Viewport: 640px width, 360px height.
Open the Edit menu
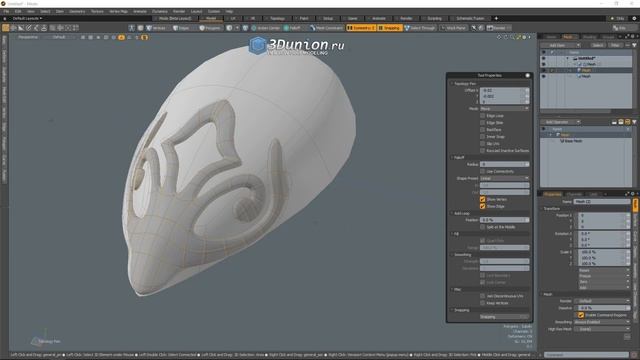tap(18, 11)
